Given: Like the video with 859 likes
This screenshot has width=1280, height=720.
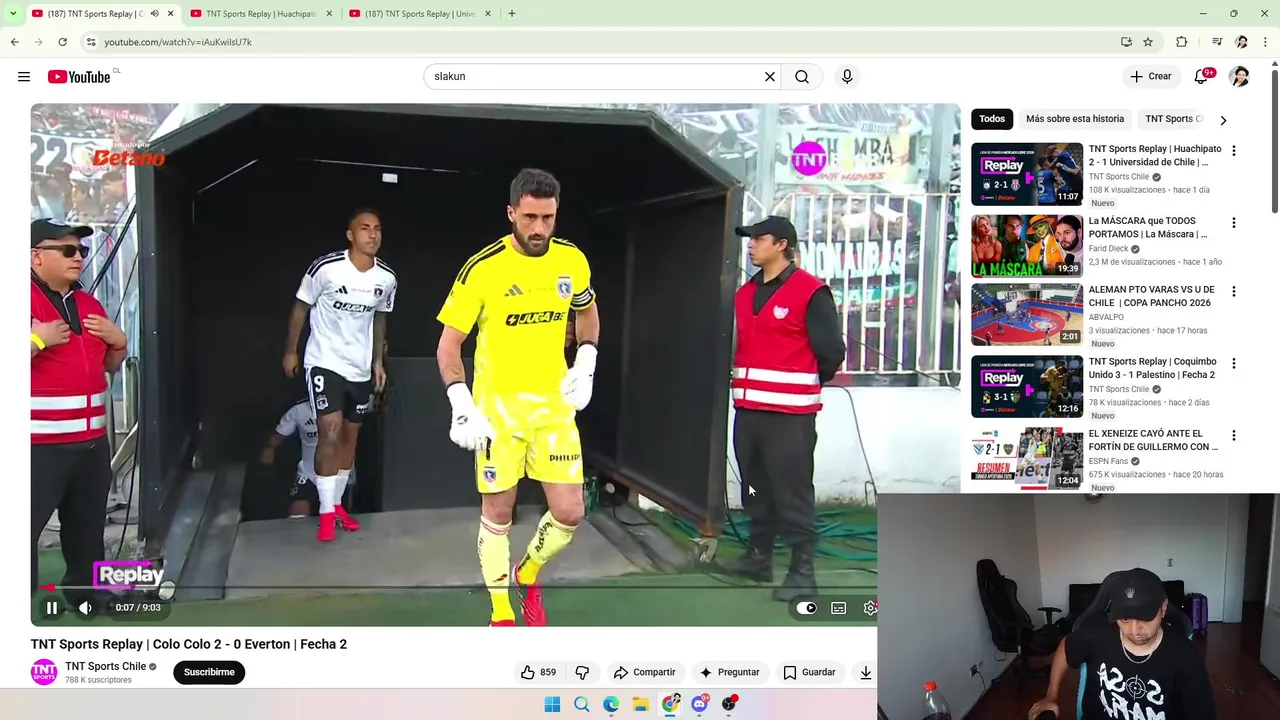Looking at the screenshot, I should pos(538,672).
